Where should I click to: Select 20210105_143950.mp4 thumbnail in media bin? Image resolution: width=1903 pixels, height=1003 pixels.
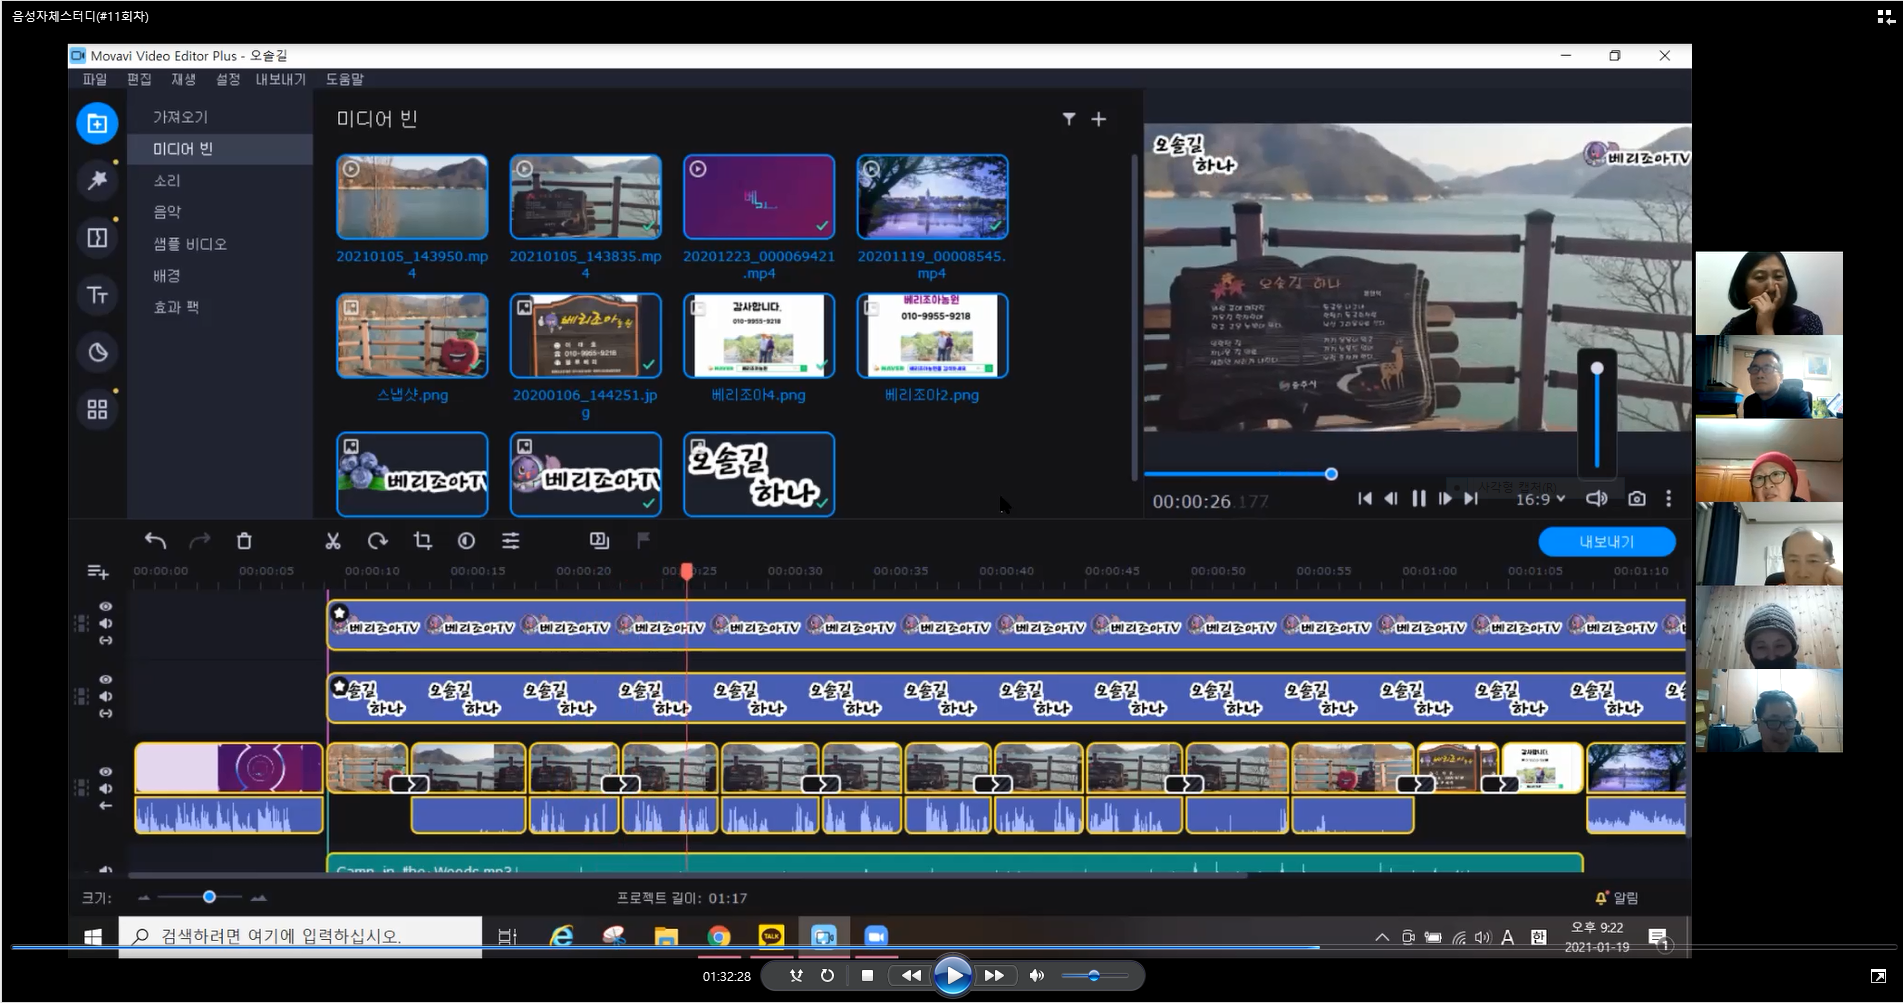click(x=412, y=197)
